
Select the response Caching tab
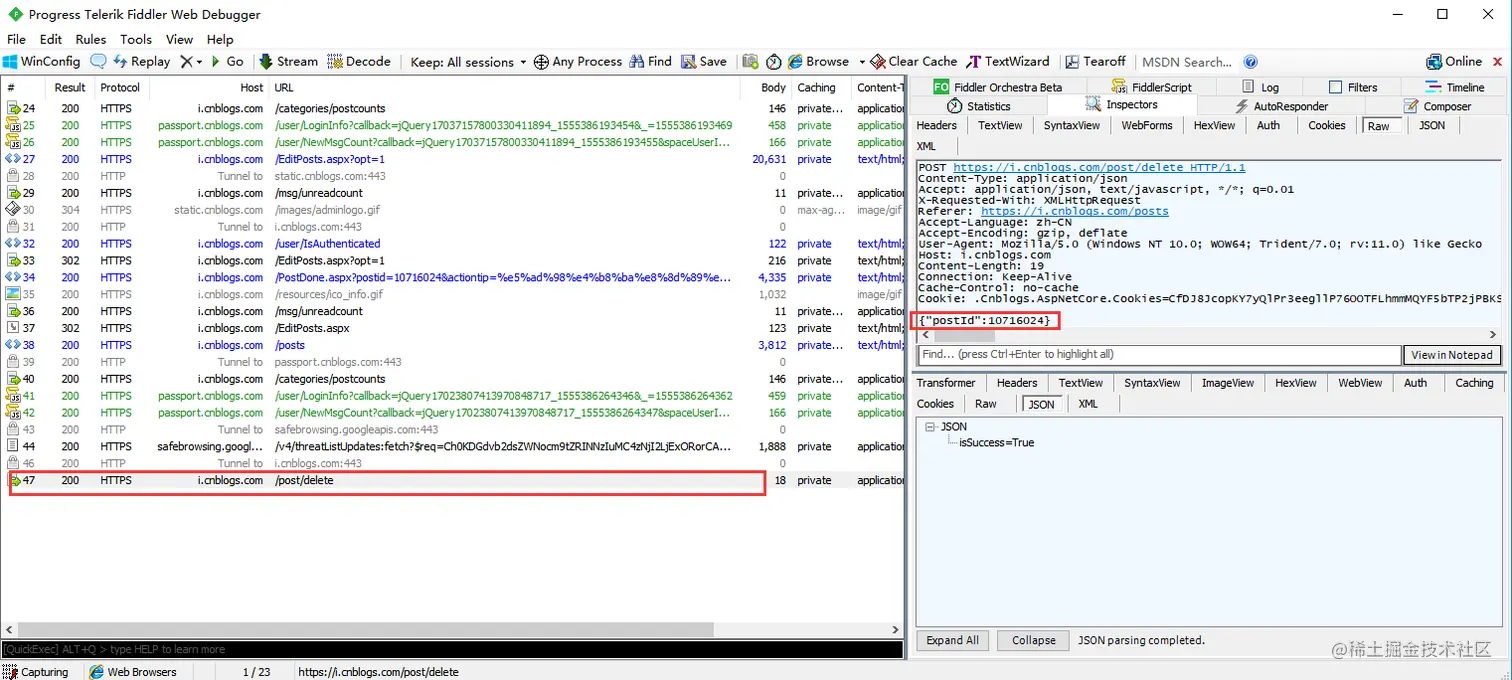[x=1474, y=383]
